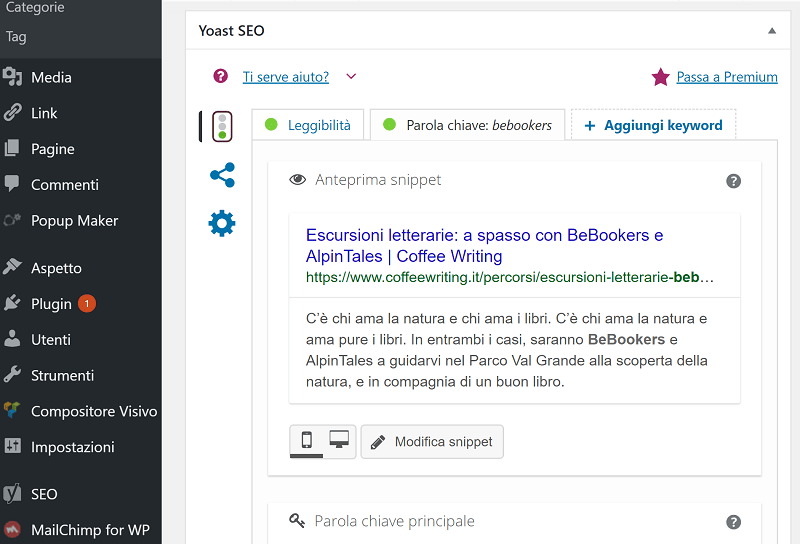The width and height of the screenshot is (800, 544).
Task: Open the Media menu icon
Action: coord(12,77)
